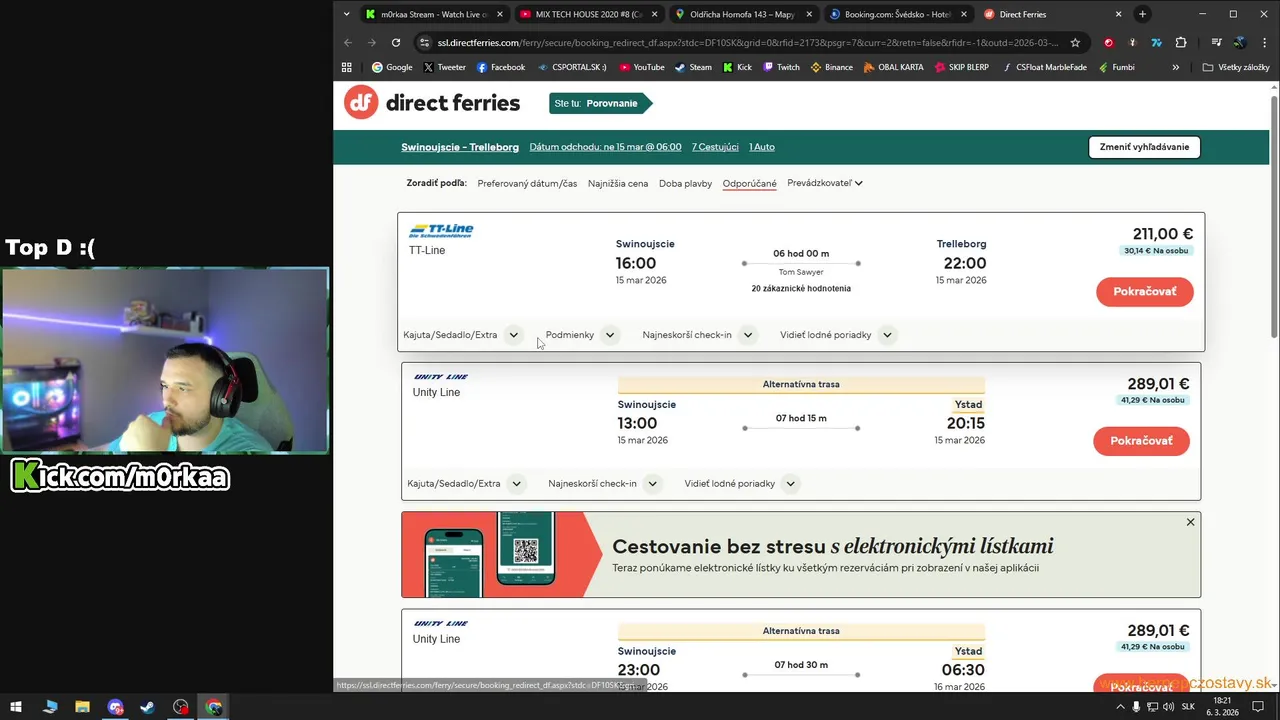Show hidden system tray icons
1280x720 pixels.
tap(1119, 707)
